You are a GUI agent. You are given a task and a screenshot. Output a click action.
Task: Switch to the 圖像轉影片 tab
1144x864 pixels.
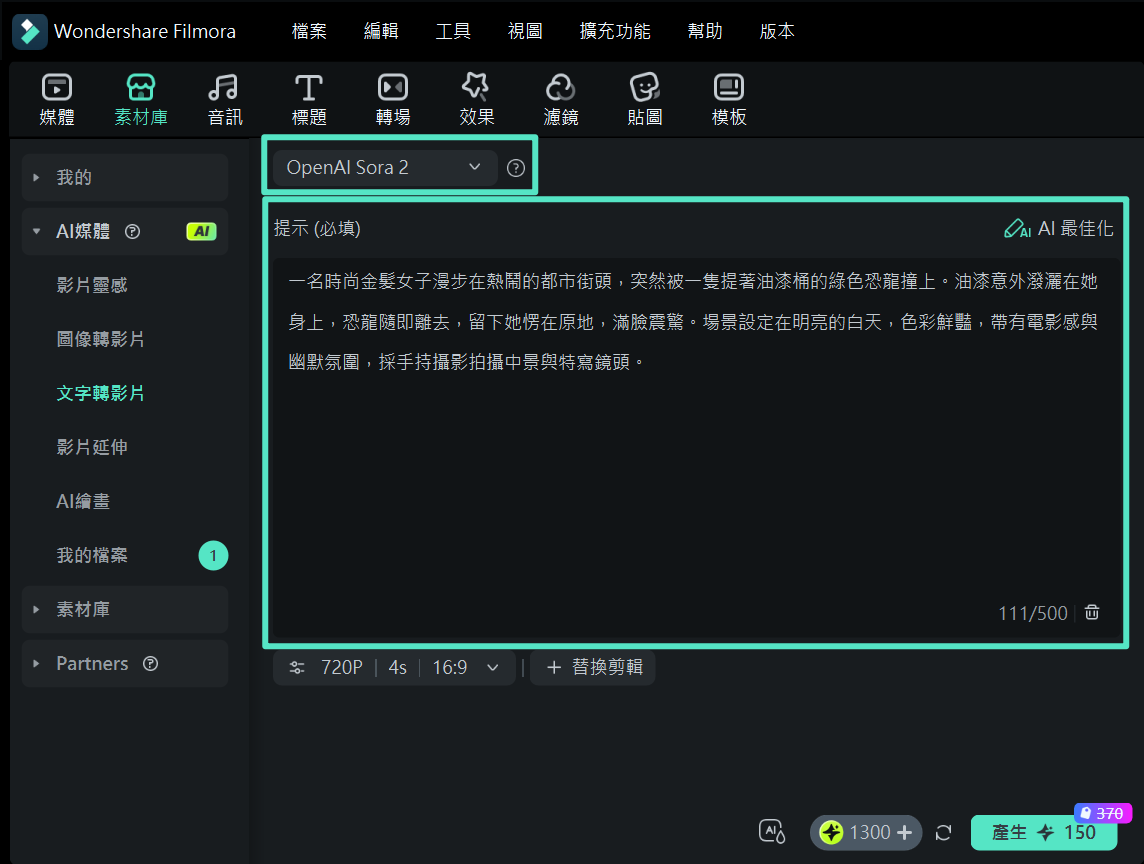(98, 339)
